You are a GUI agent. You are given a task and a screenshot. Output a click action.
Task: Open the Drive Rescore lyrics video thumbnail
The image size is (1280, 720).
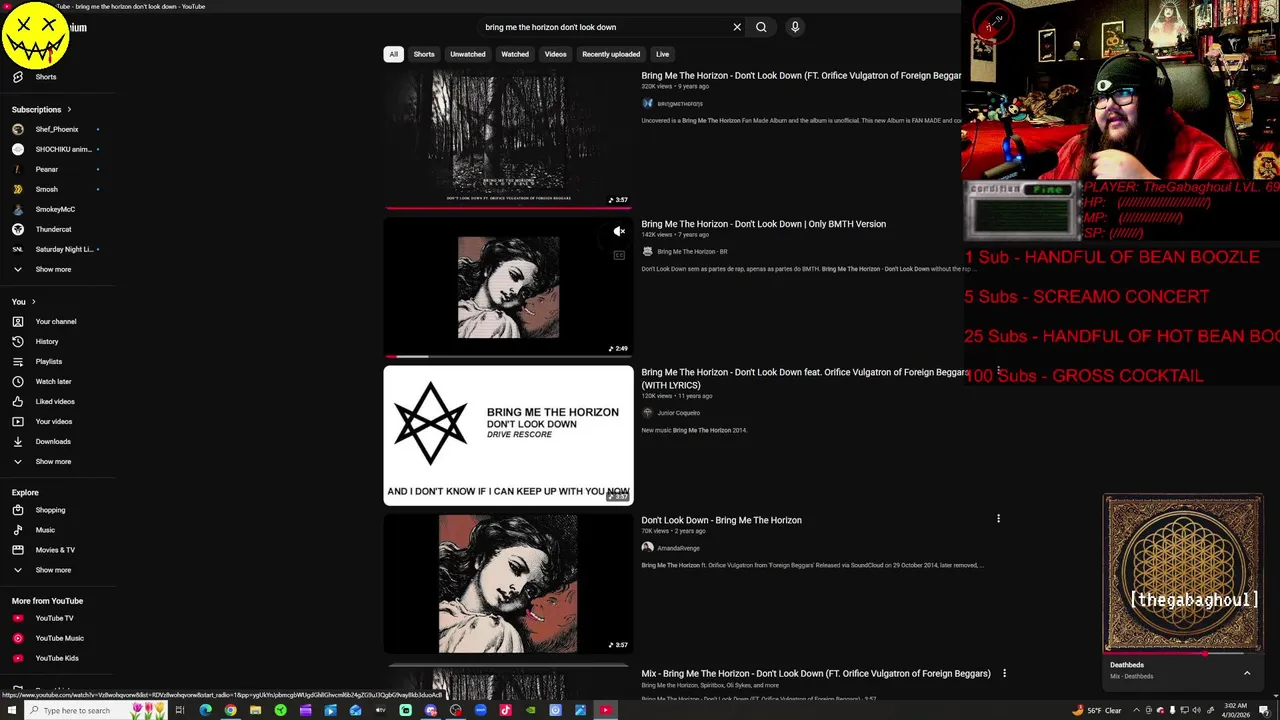point(508,435)
